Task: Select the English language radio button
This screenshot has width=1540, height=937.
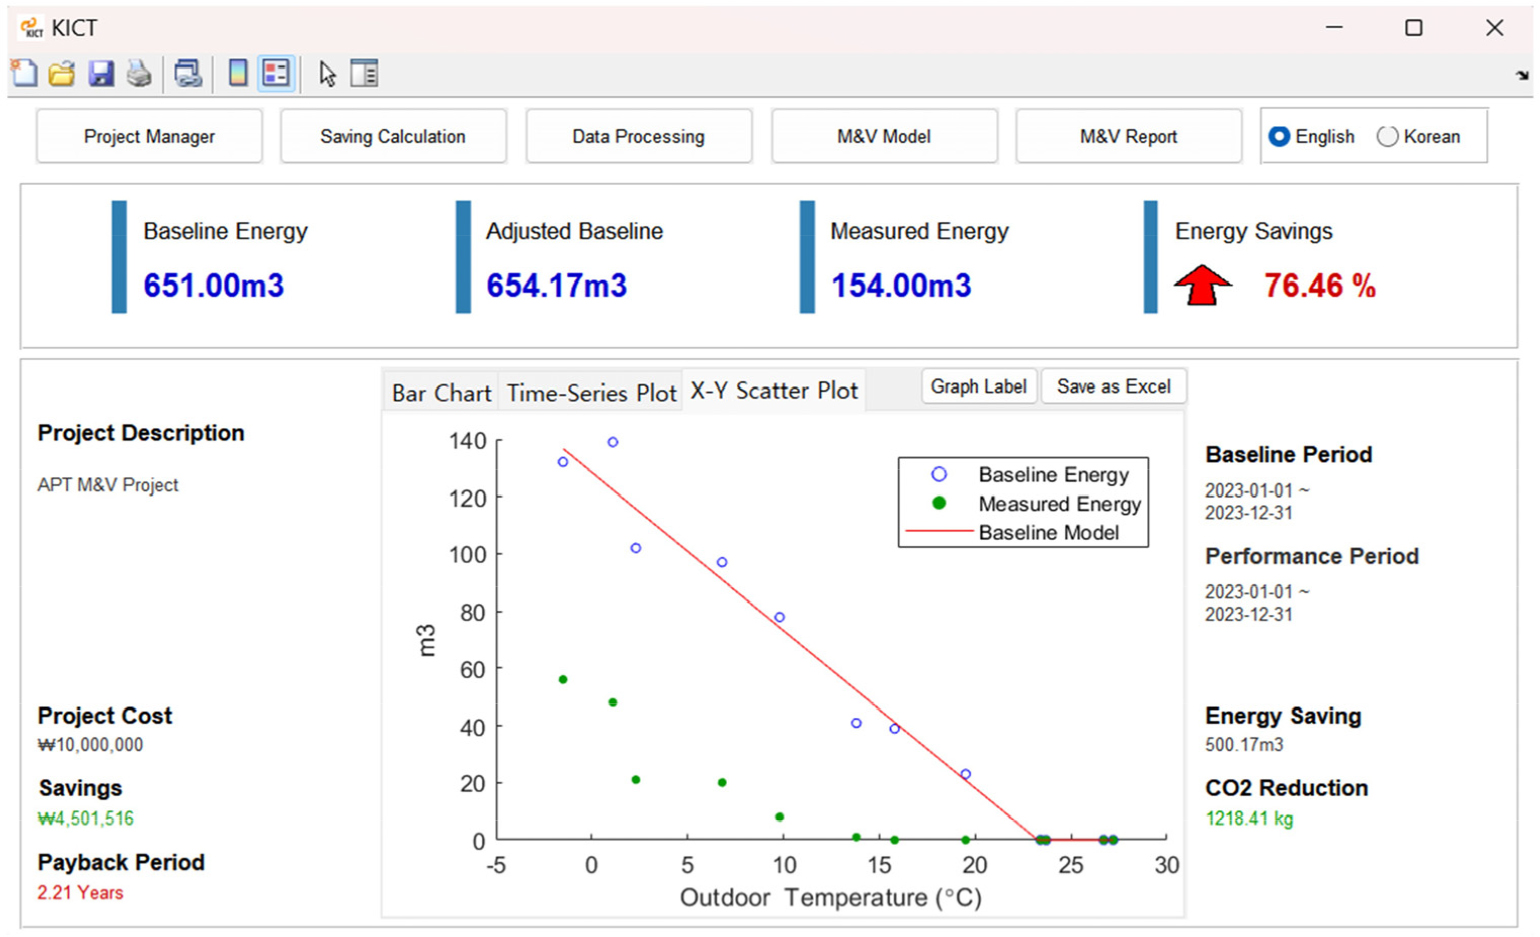Action: (1279, 137)
